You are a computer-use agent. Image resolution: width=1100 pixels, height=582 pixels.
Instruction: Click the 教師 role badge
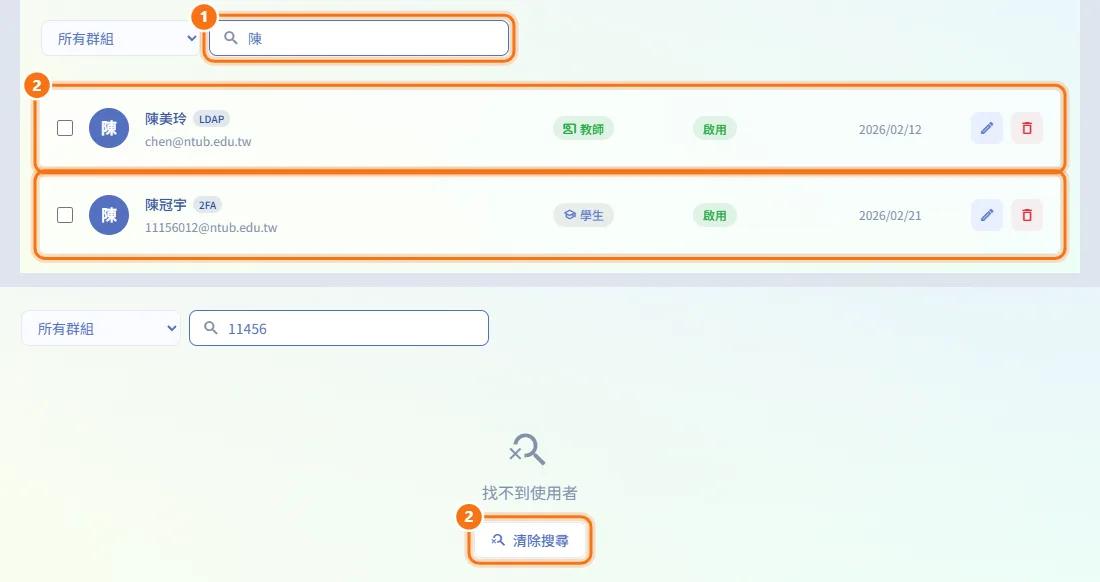[583, 129]
